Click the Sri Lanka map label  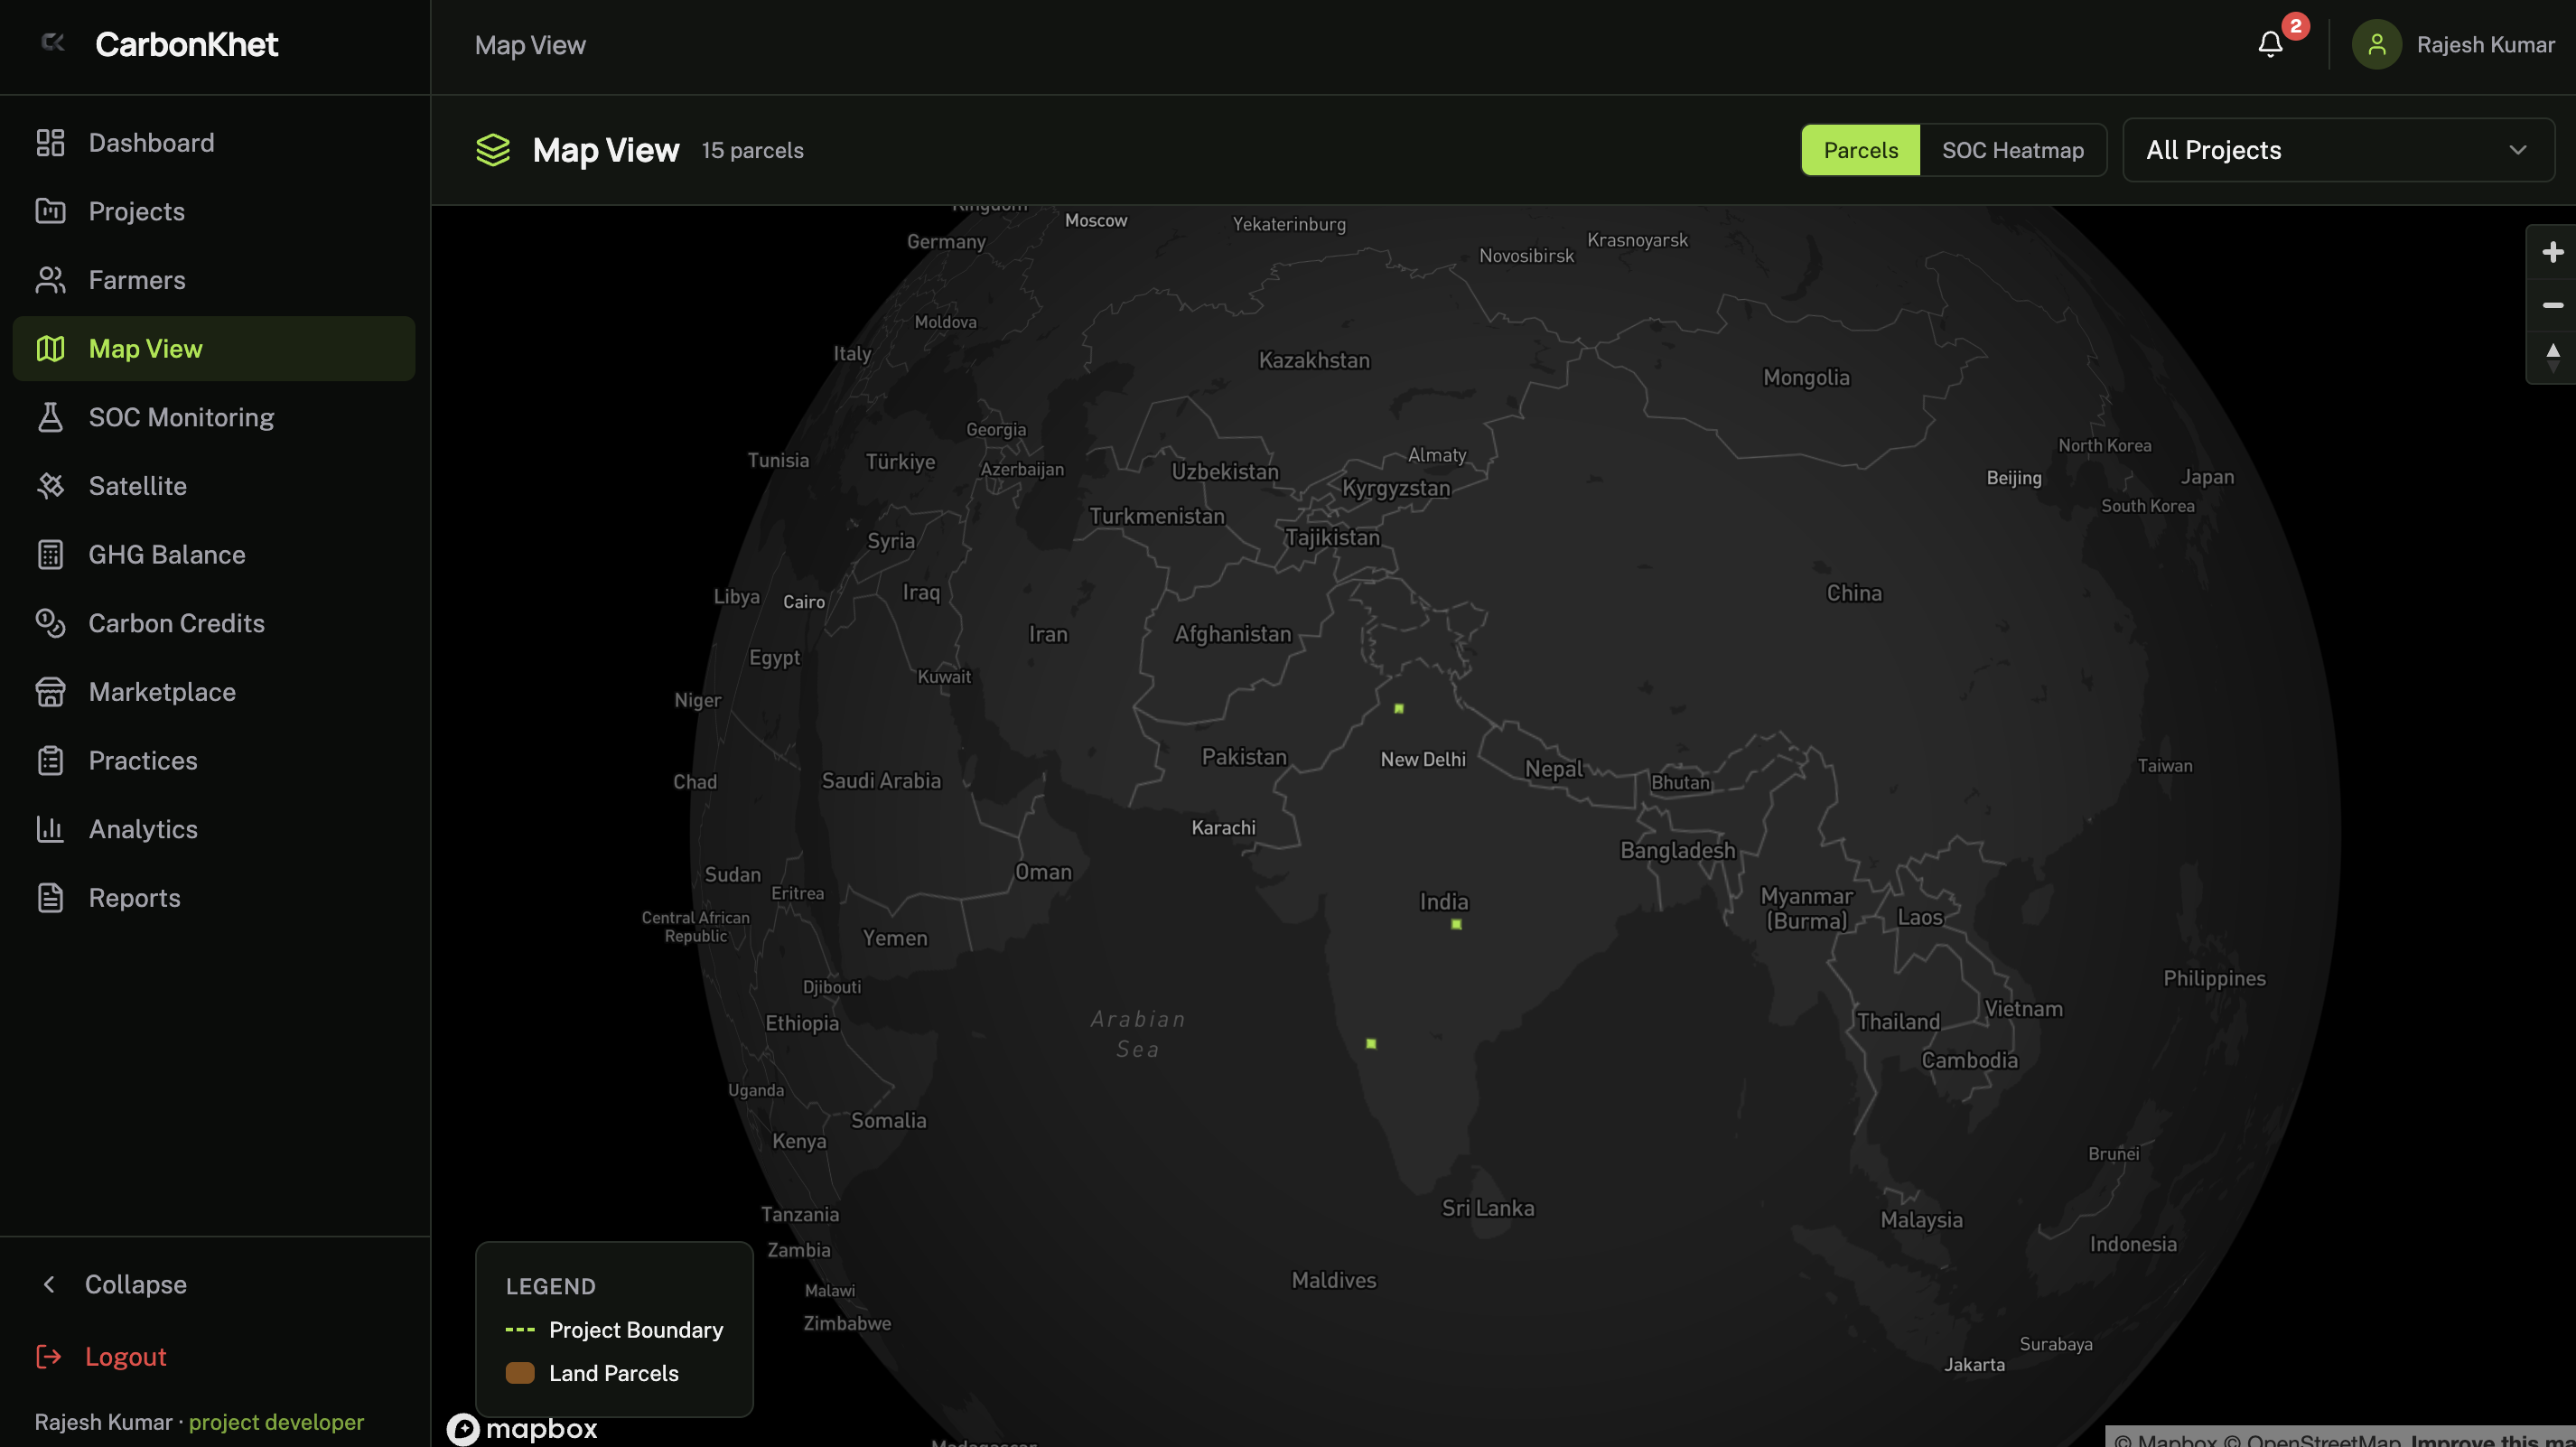[1487, 1208]
